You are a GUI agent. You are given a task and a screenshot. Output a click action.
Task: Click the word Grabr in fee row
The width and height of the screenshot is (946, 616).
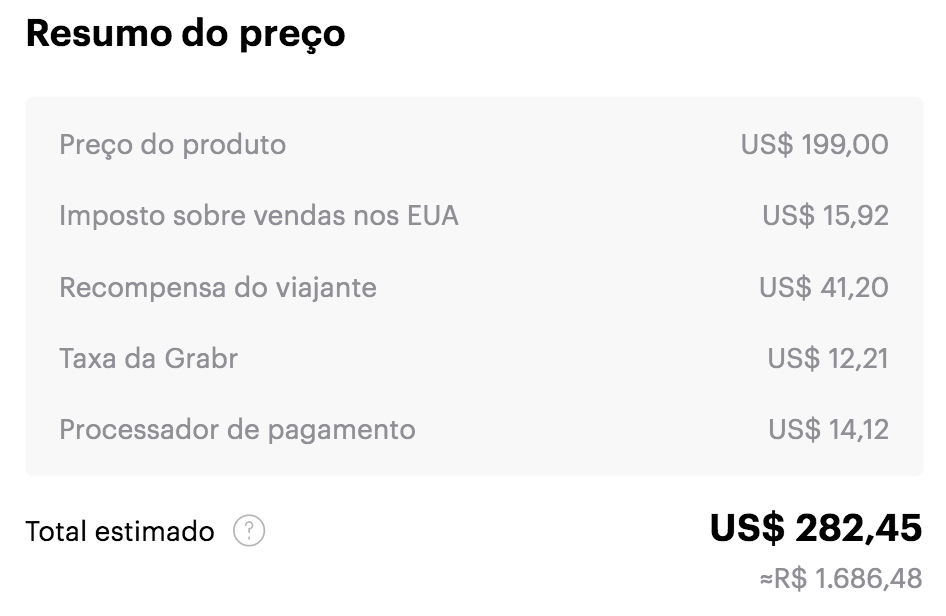(x=201, y=358)
